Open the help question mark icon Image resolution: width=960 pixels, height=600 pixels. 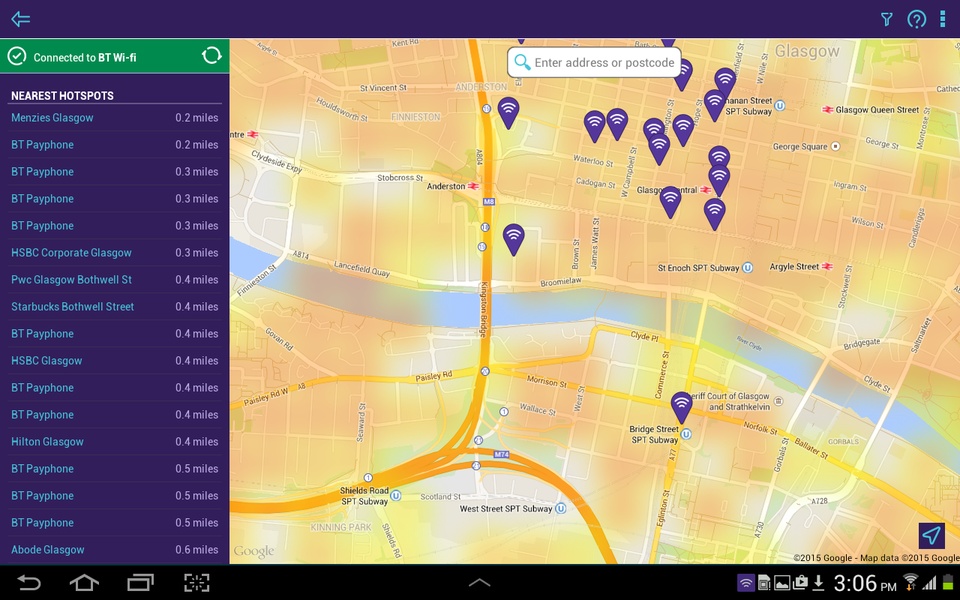[916, 19]
